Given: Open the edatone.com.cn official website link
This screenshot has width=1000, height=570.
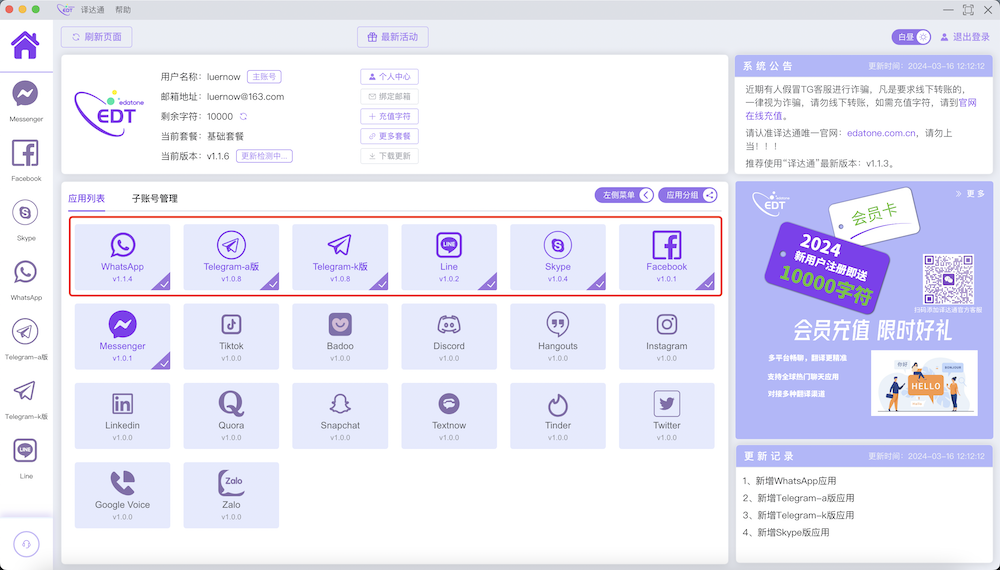Looking at the screenshot, I should point(881,133).
